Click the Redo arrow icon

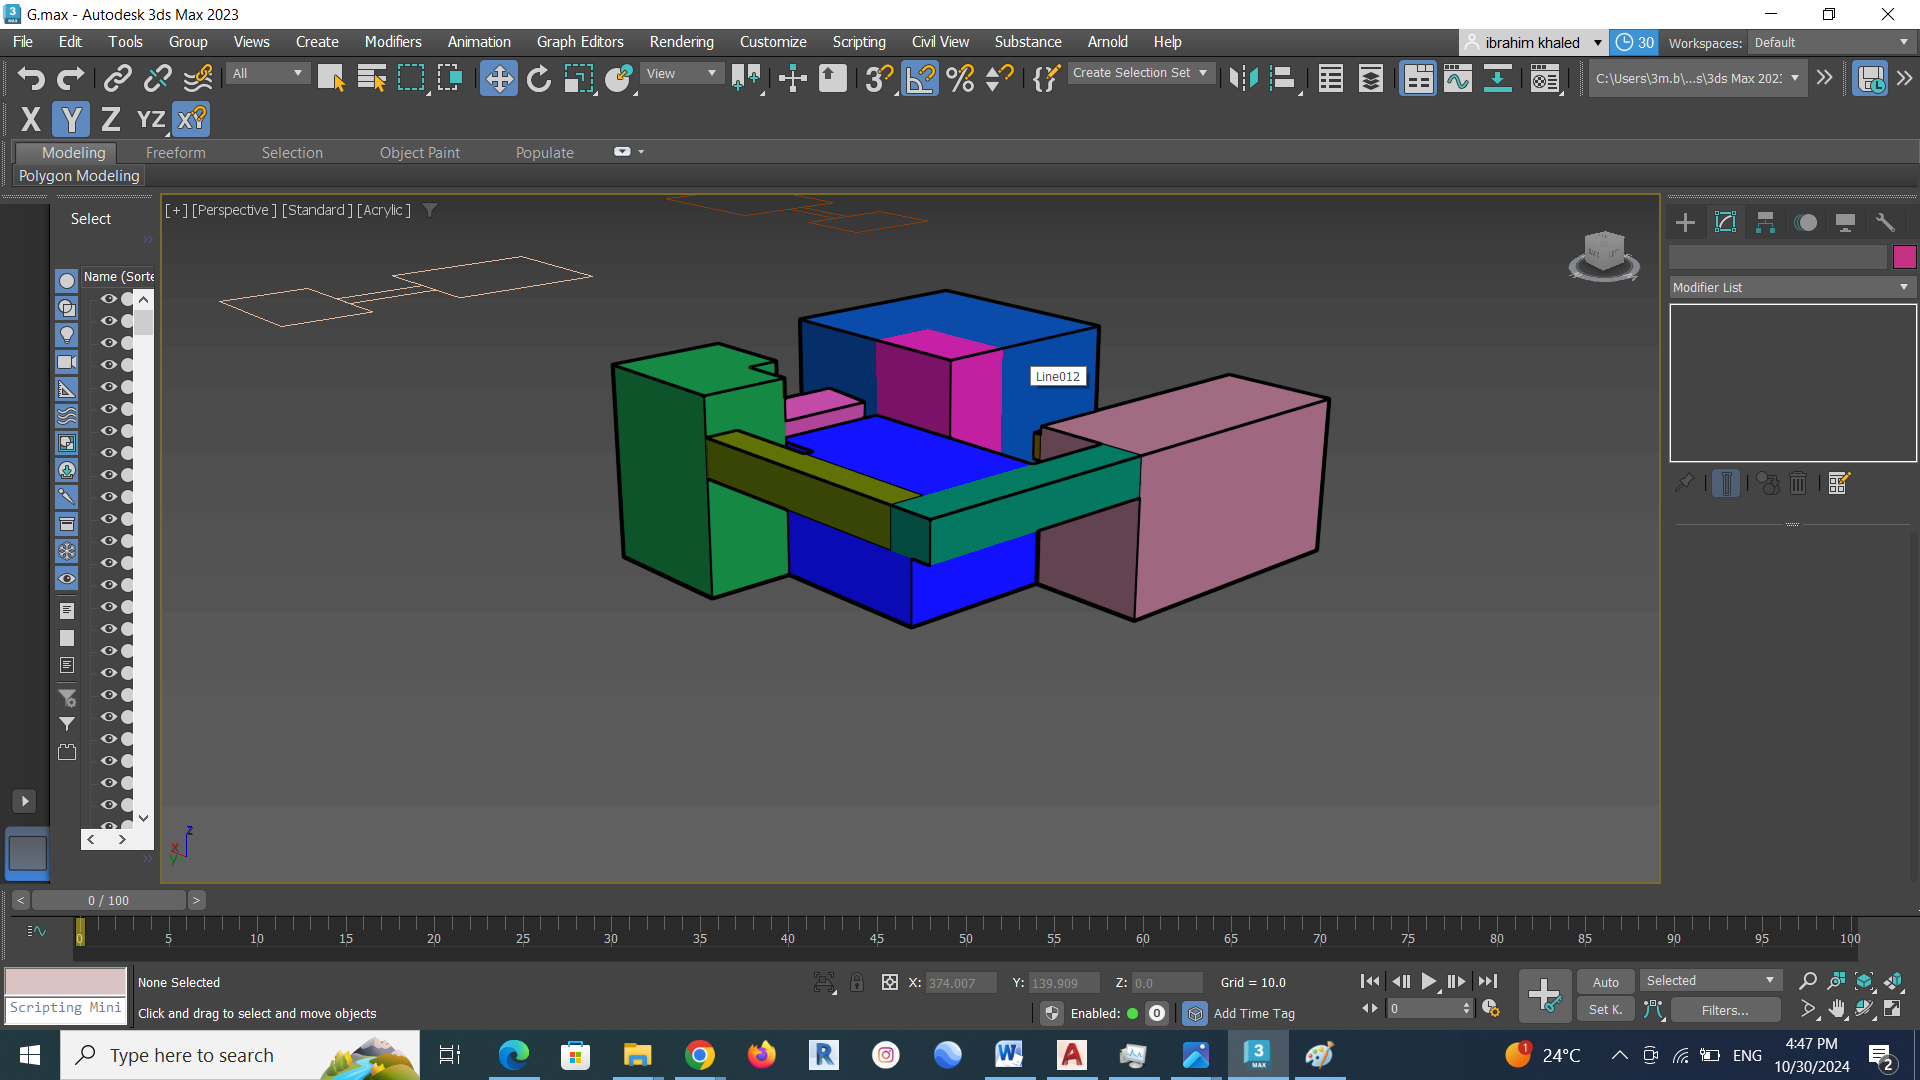70,78
